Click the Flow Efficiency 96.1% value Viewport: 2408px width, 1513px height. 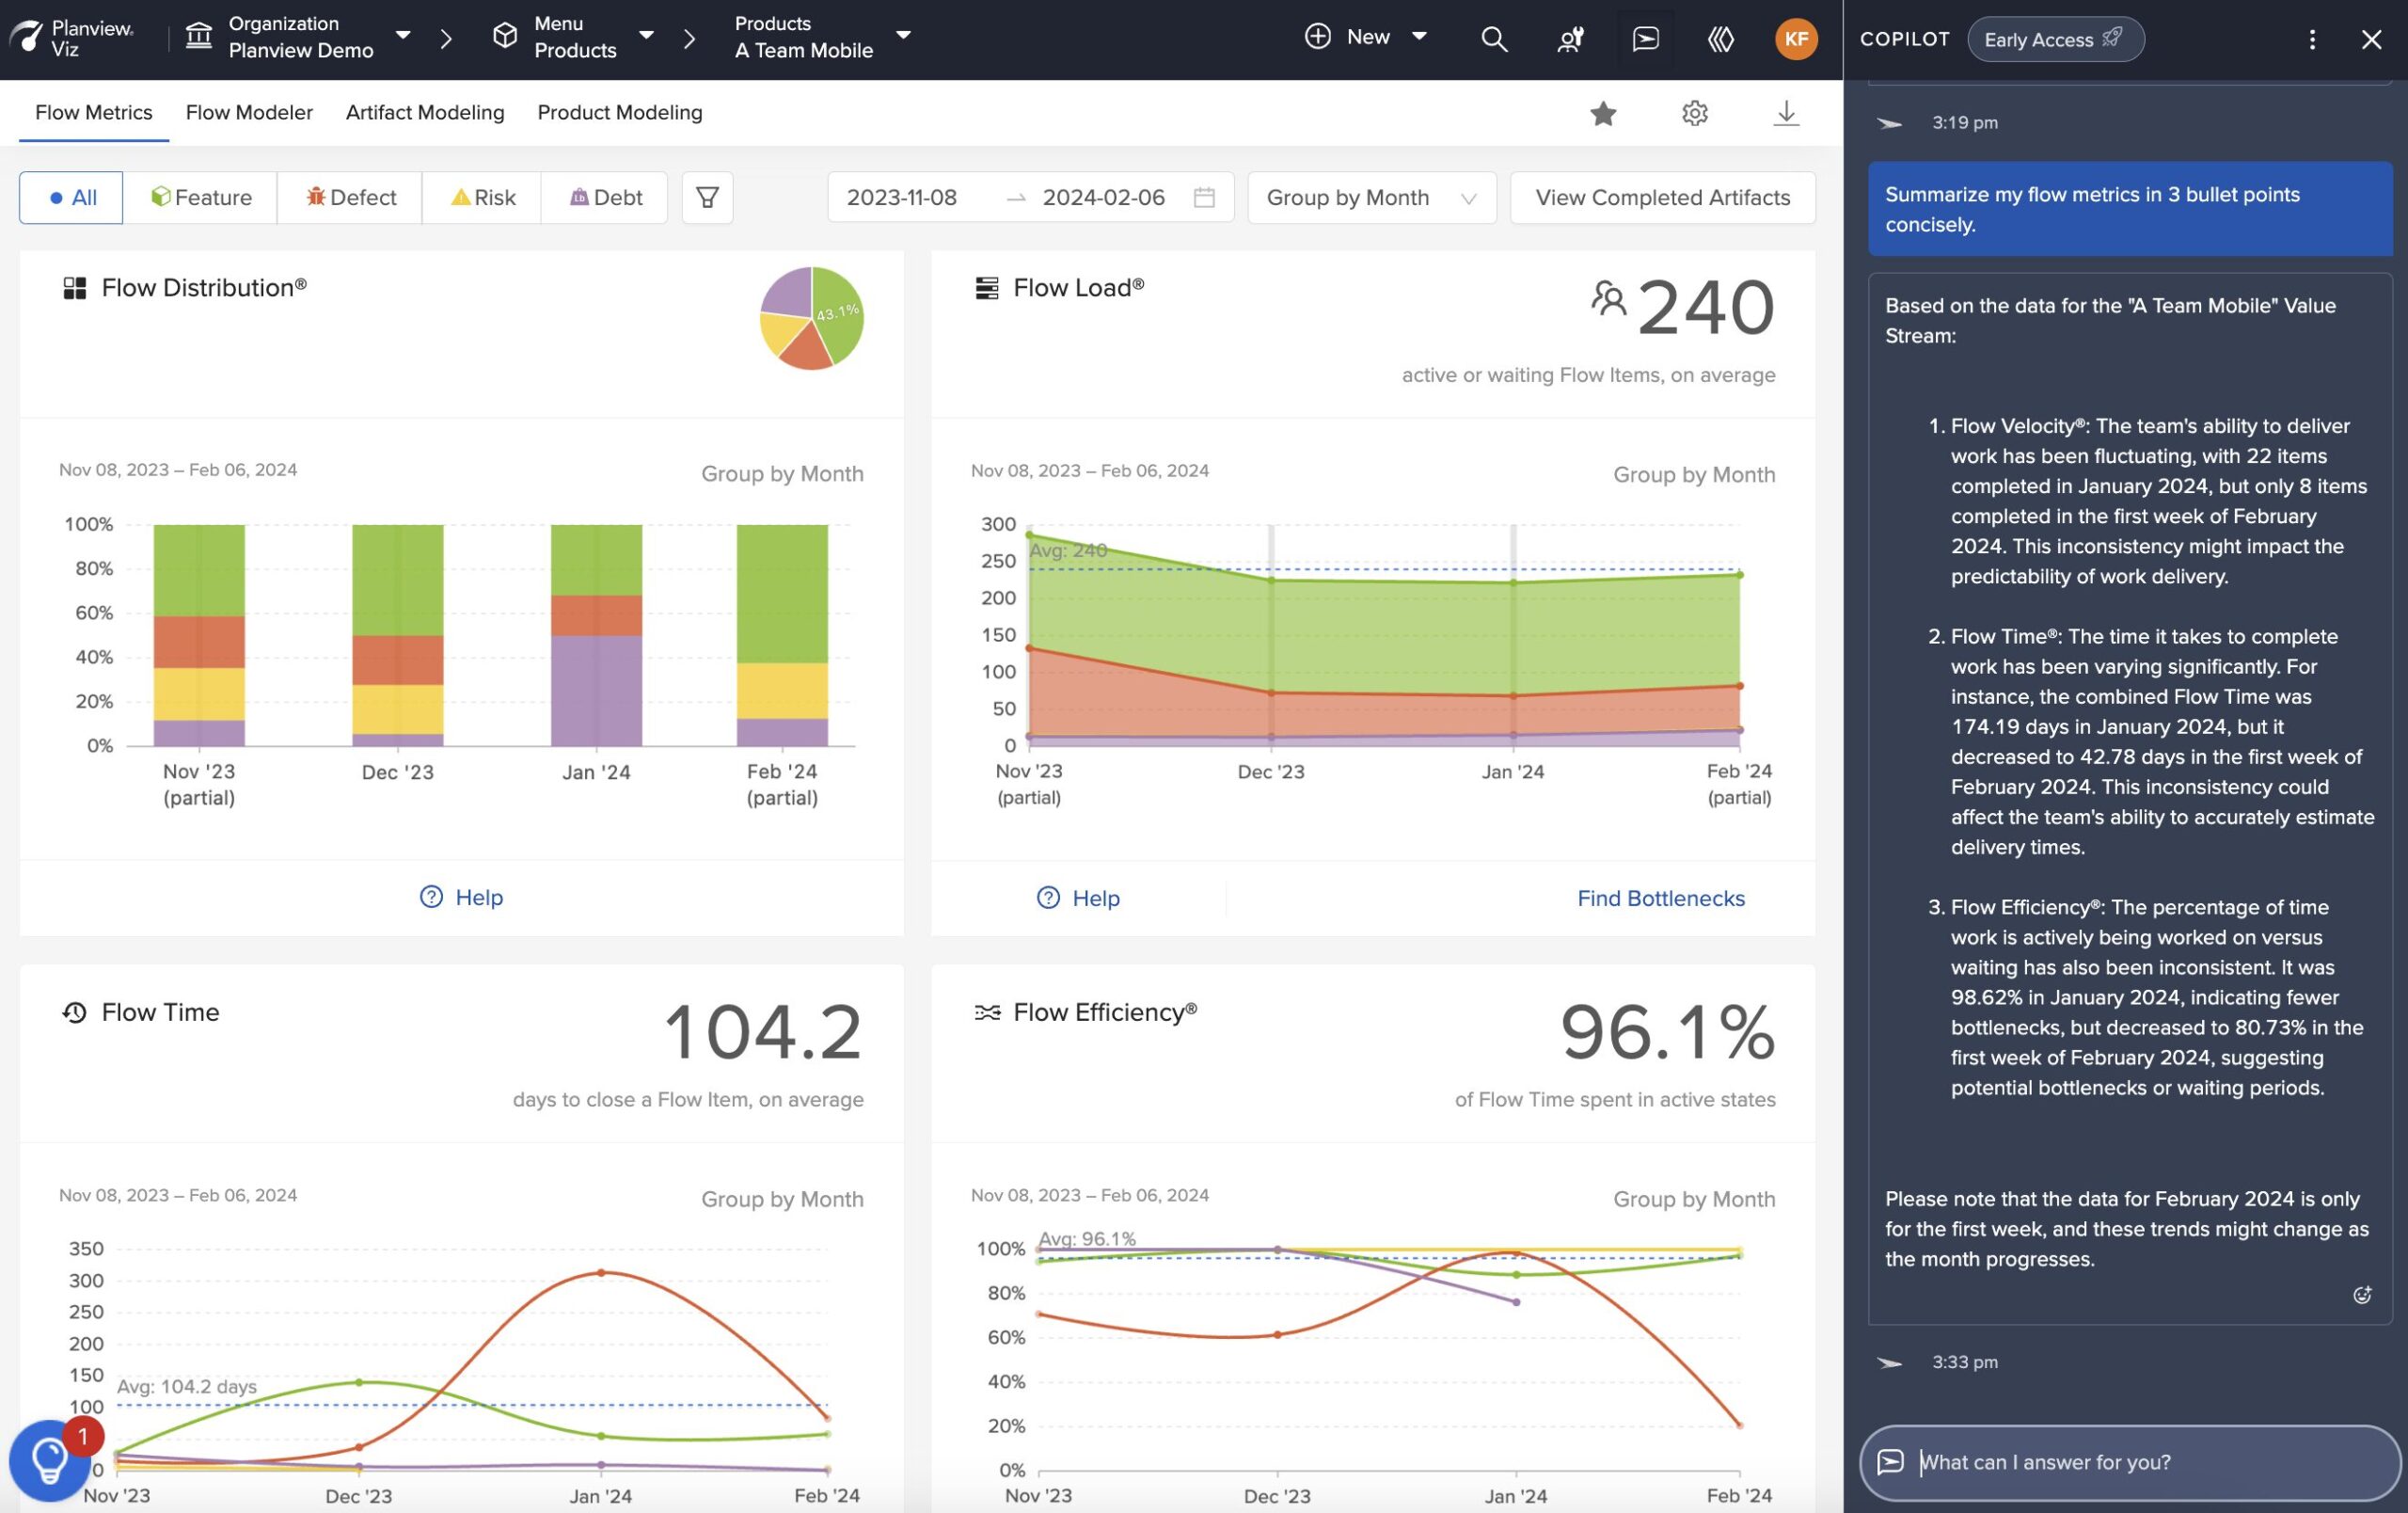point(1667,1032)
